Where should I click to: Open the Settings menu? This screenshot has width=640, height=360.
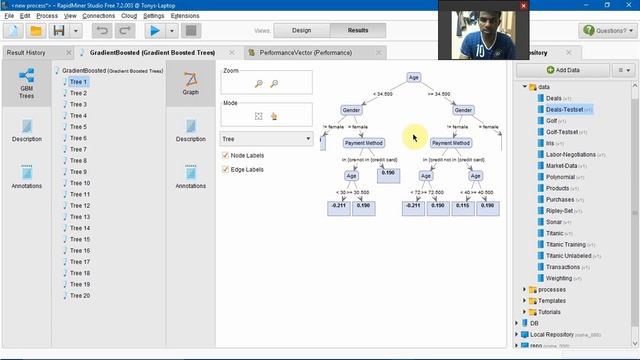point(154,16)
